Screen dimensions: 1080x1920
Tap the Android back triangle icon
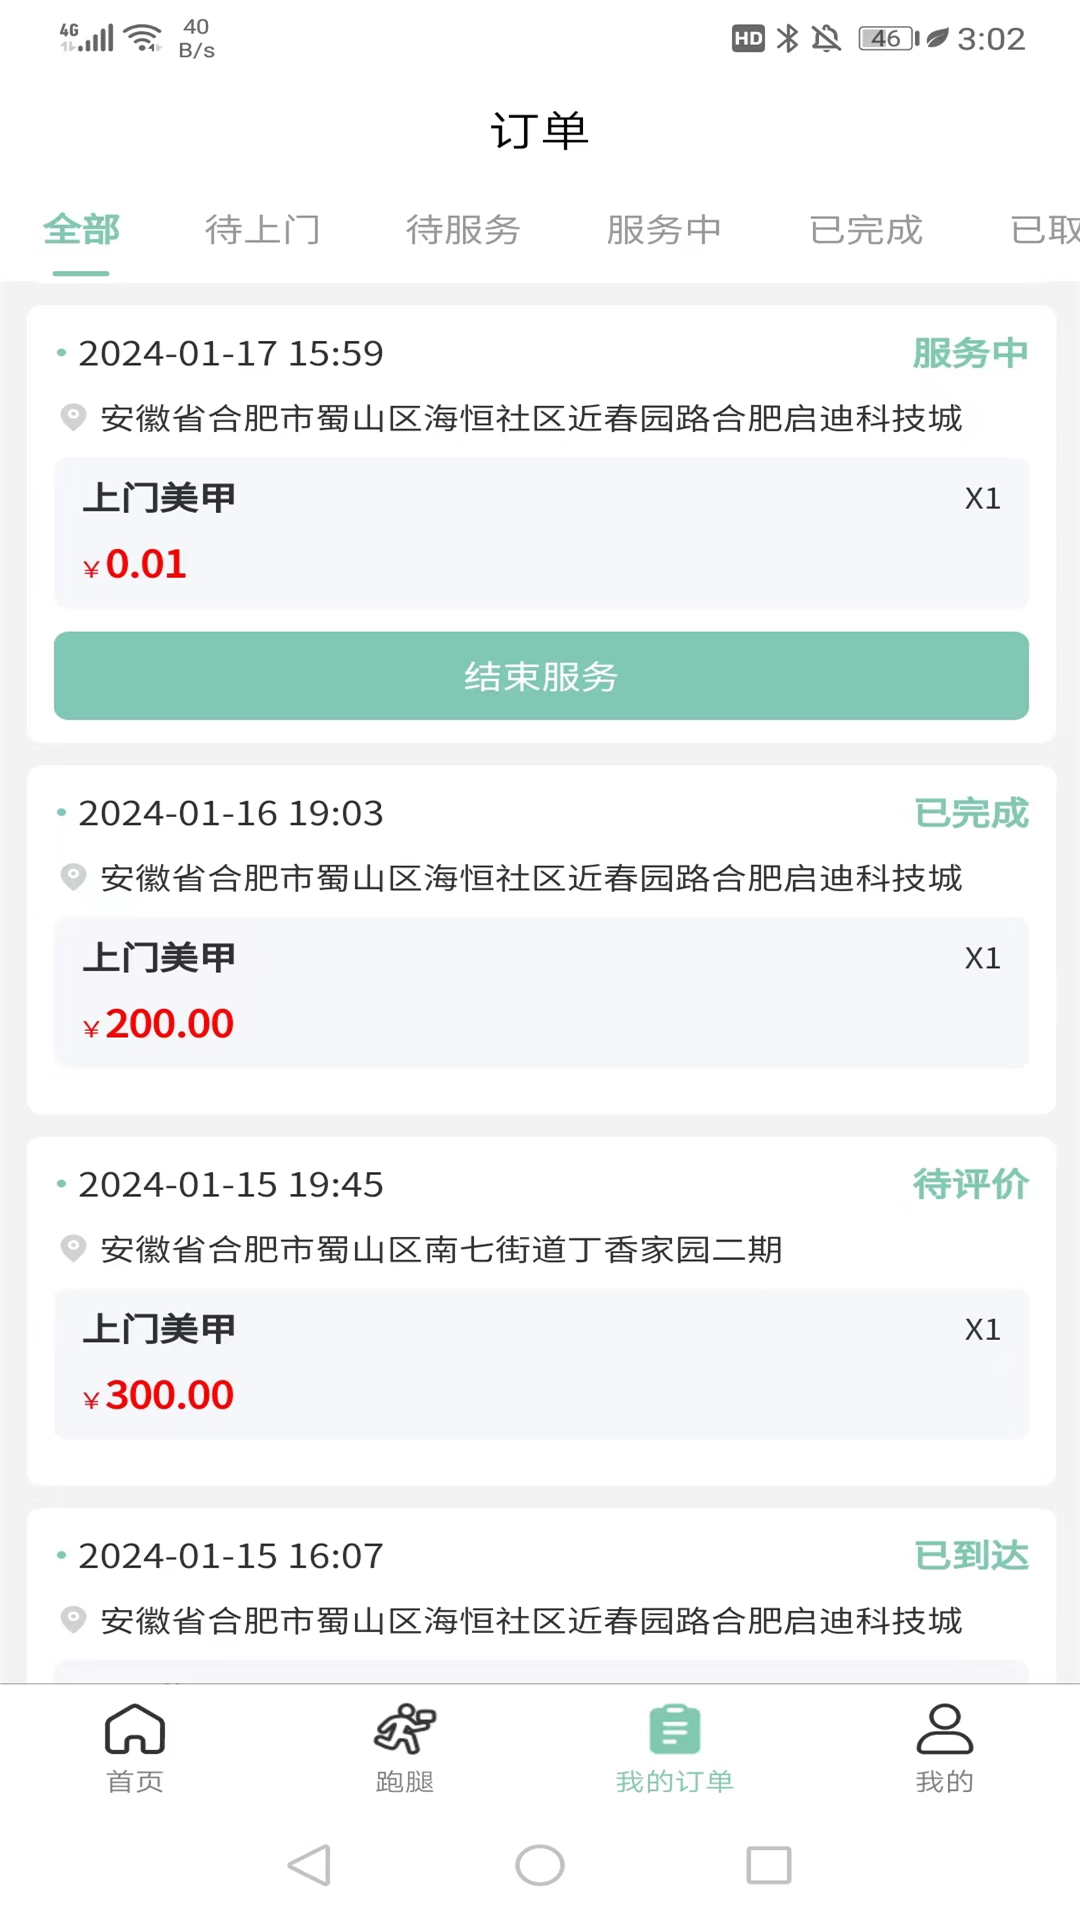click(309, 1865)
